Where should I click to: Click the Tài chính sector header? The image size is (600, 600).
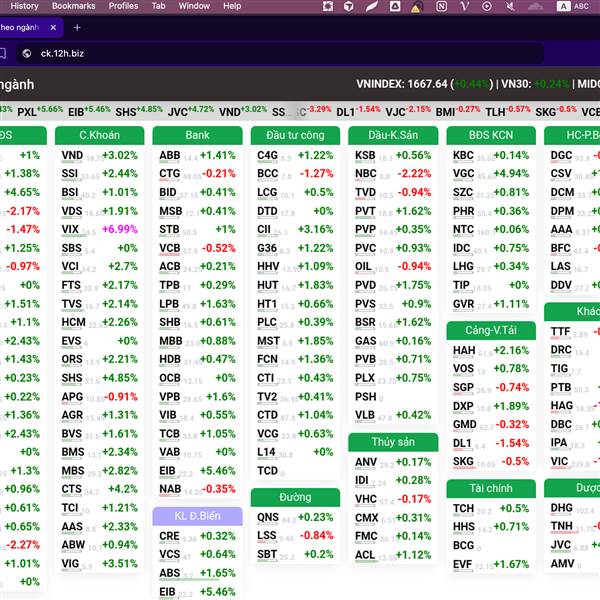[491, 488]
